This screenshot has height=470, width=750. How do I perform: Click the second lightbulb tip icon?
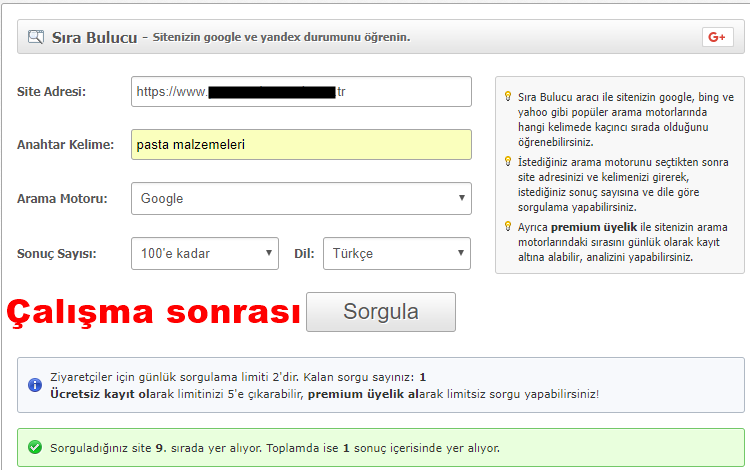pos(508,161)
